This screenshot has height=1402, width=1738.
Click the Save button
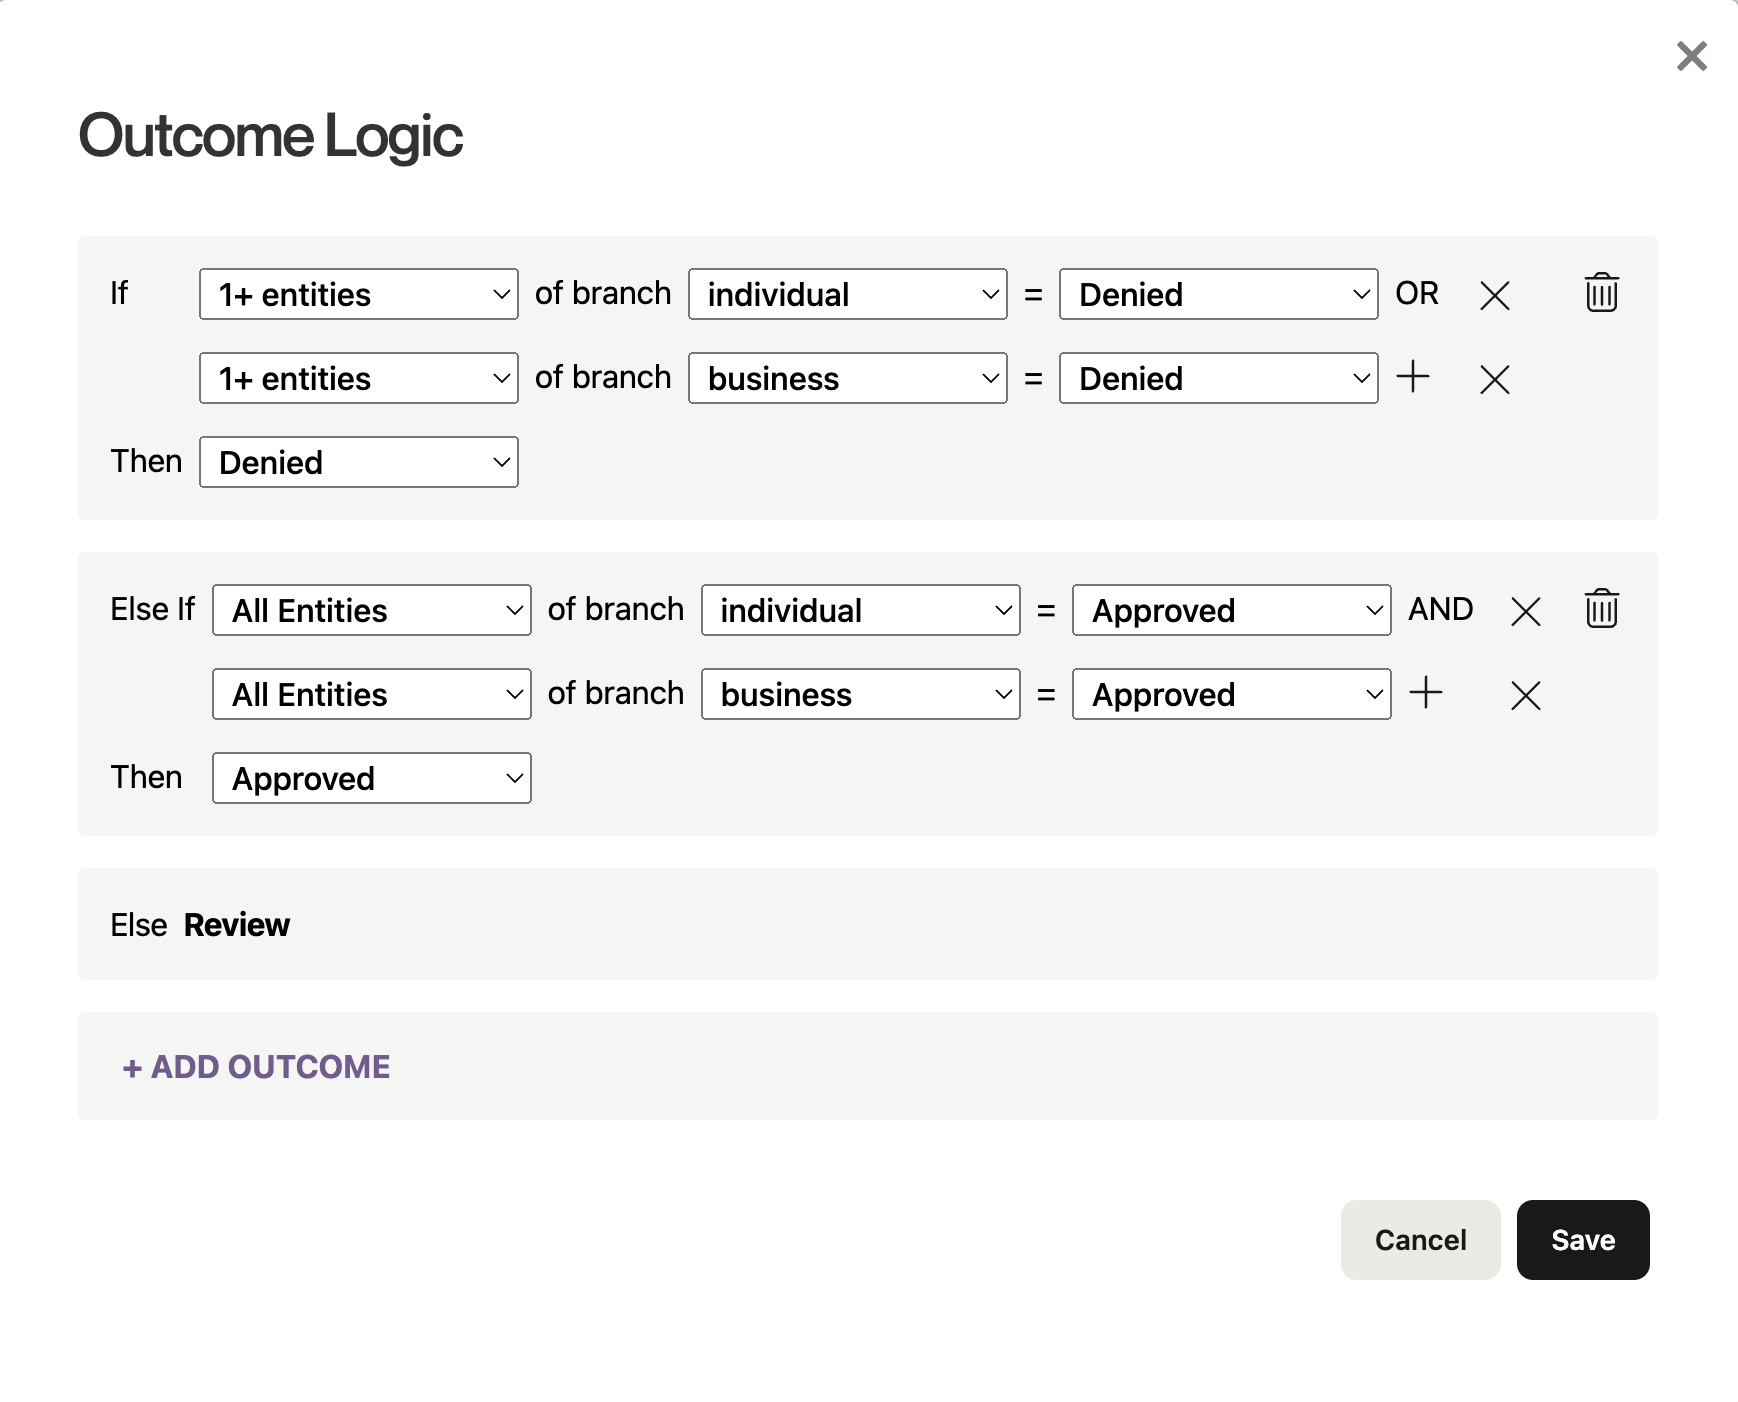1583,1240
